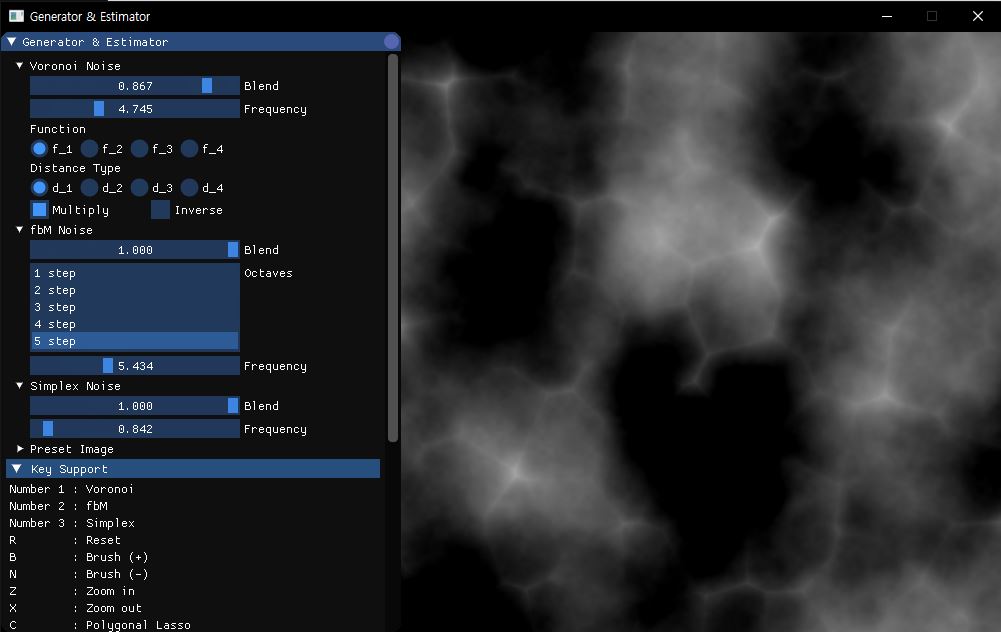Click the 'C : Polygonal Lasso' key hint
Image resolution: width=1001 pixels, height=632 pixels.
click(100, 625)
